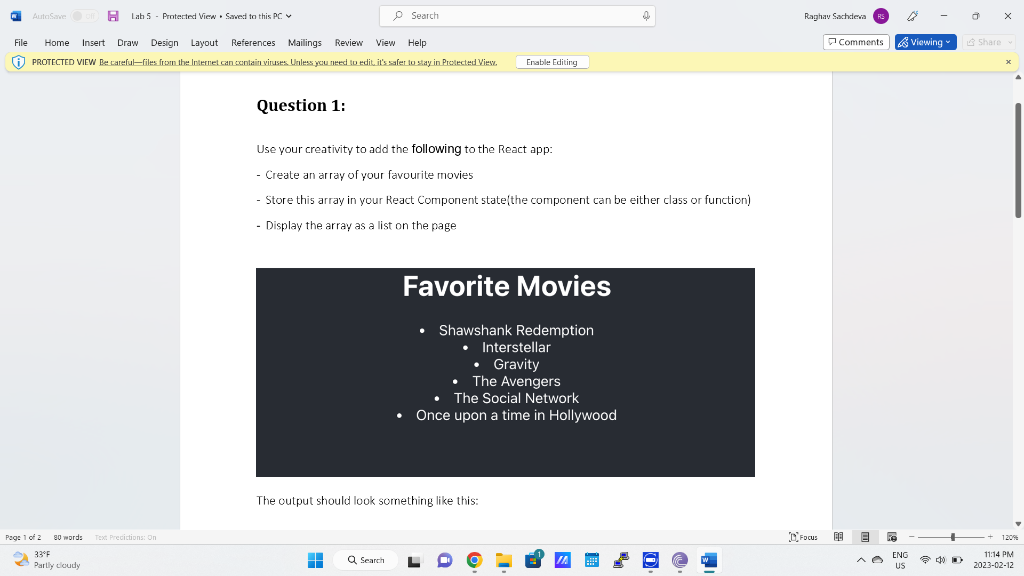Click the Enable Editing button
Screen dimensions: 1024x576
click(x=551, y=61)
